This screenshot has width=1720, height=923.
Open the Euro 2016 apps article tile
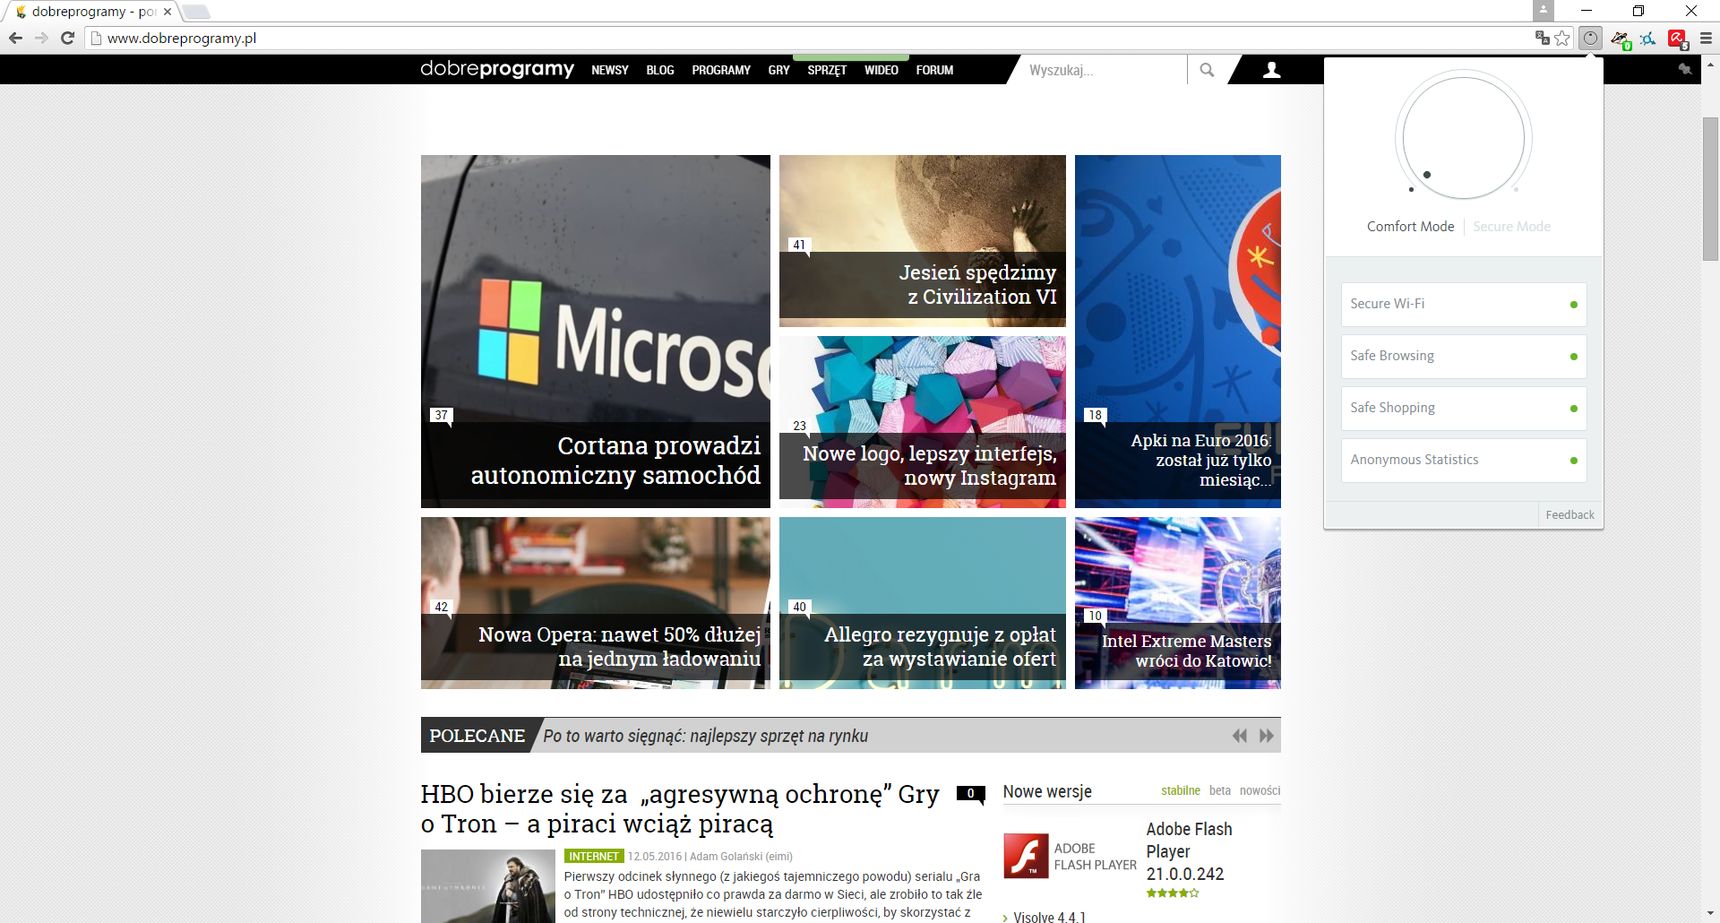click(1178, 331)
